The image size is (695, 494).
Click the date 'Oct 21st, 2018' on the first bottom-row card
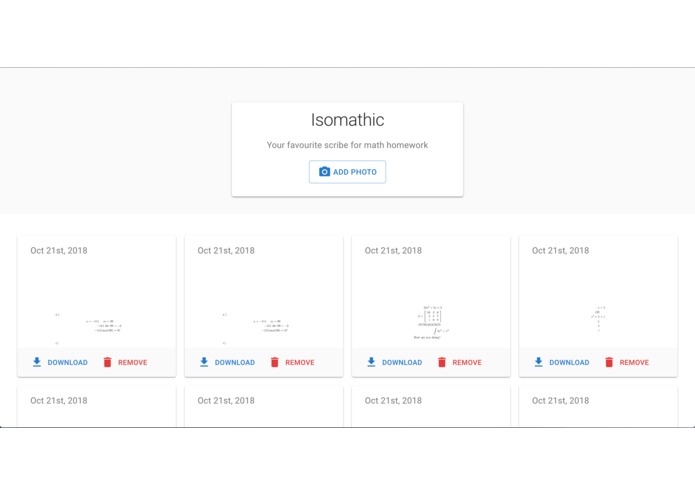tap(59, 401)
